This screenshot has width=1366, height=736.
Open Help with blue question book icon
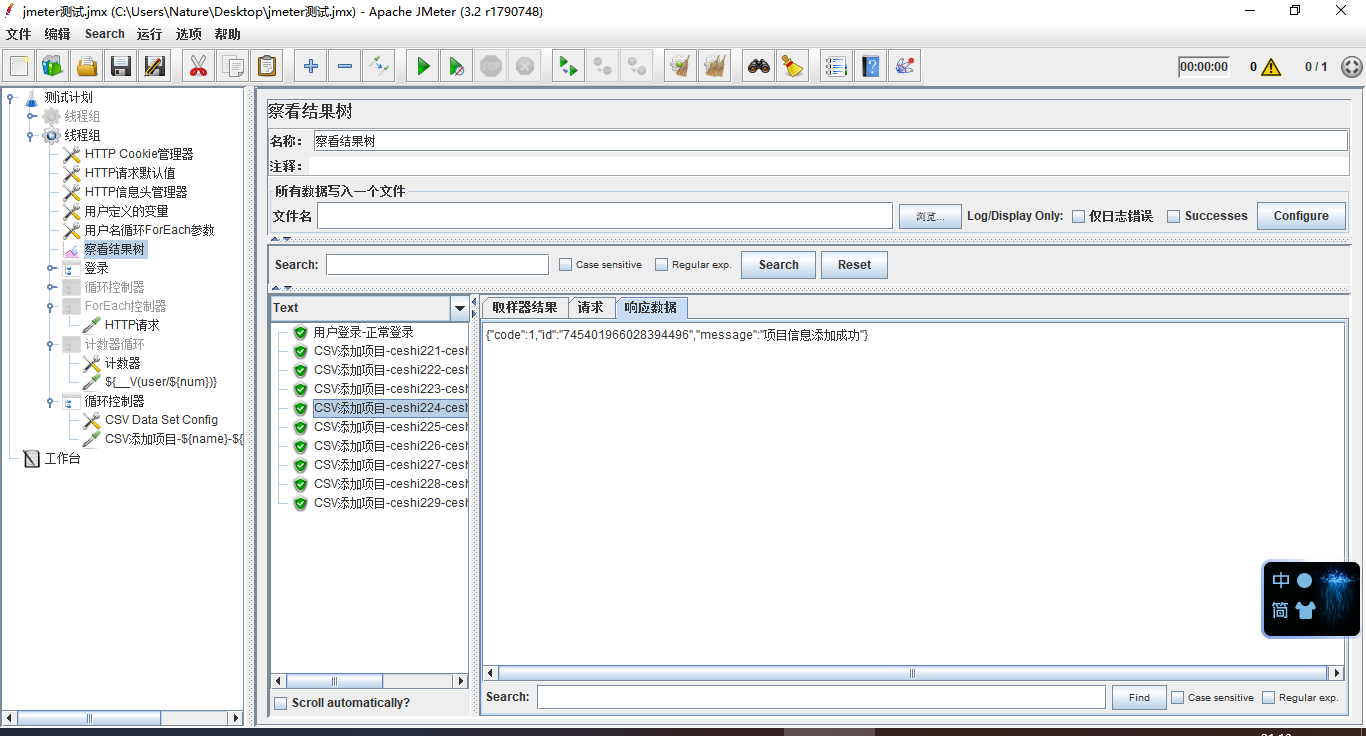(x=870, y=67)
